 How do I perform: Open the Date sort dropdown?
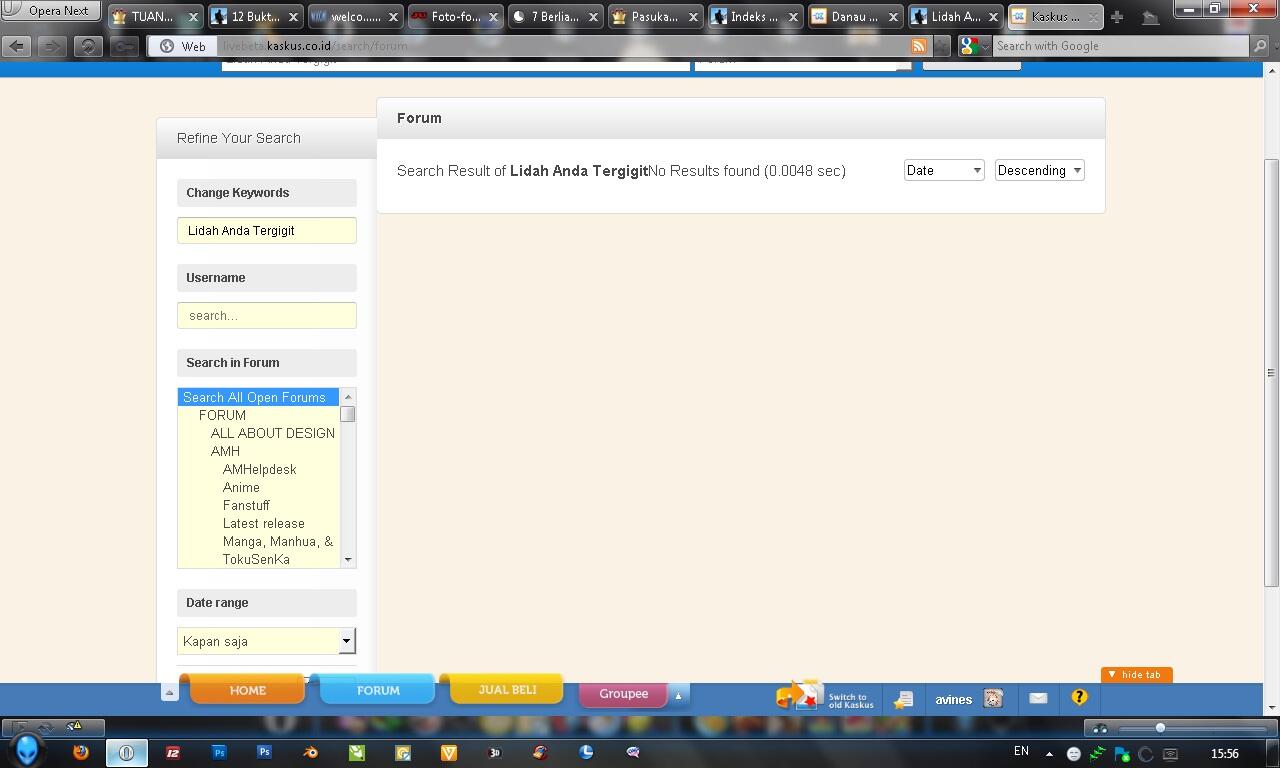click(x=944, y=170)
